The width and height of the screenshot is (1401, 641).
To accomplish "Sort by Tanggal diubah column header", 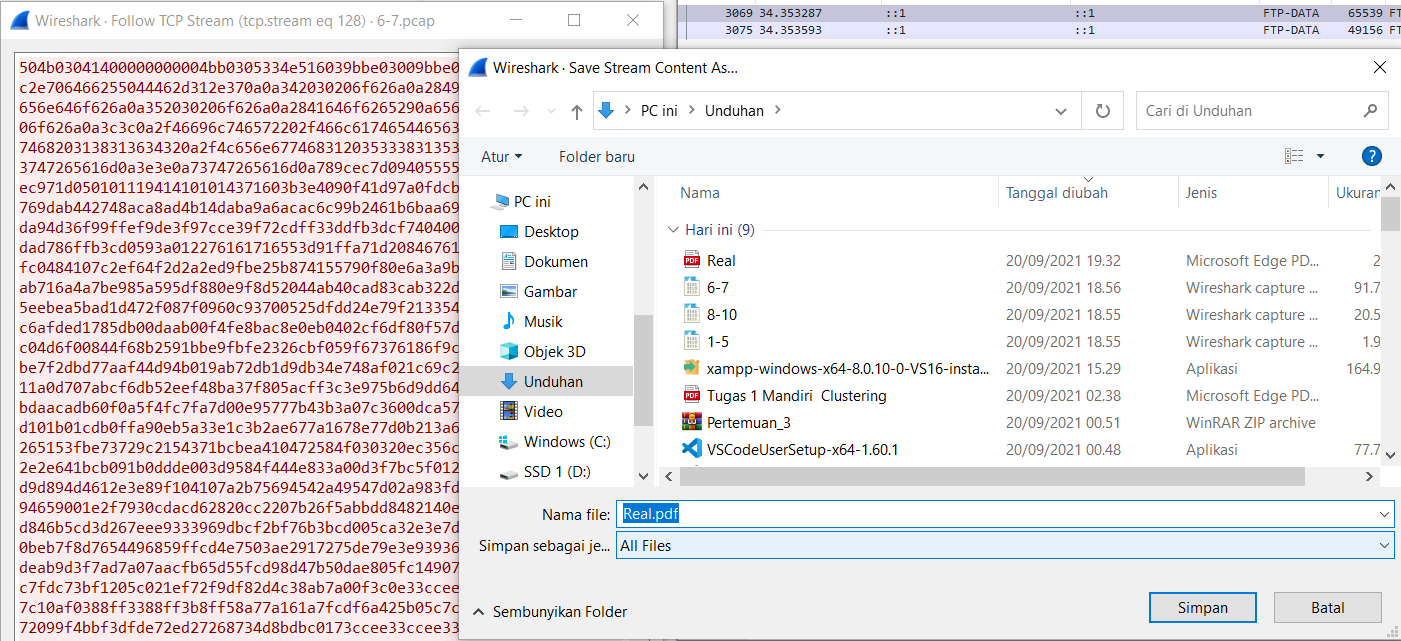I will tap(1057, 193).
